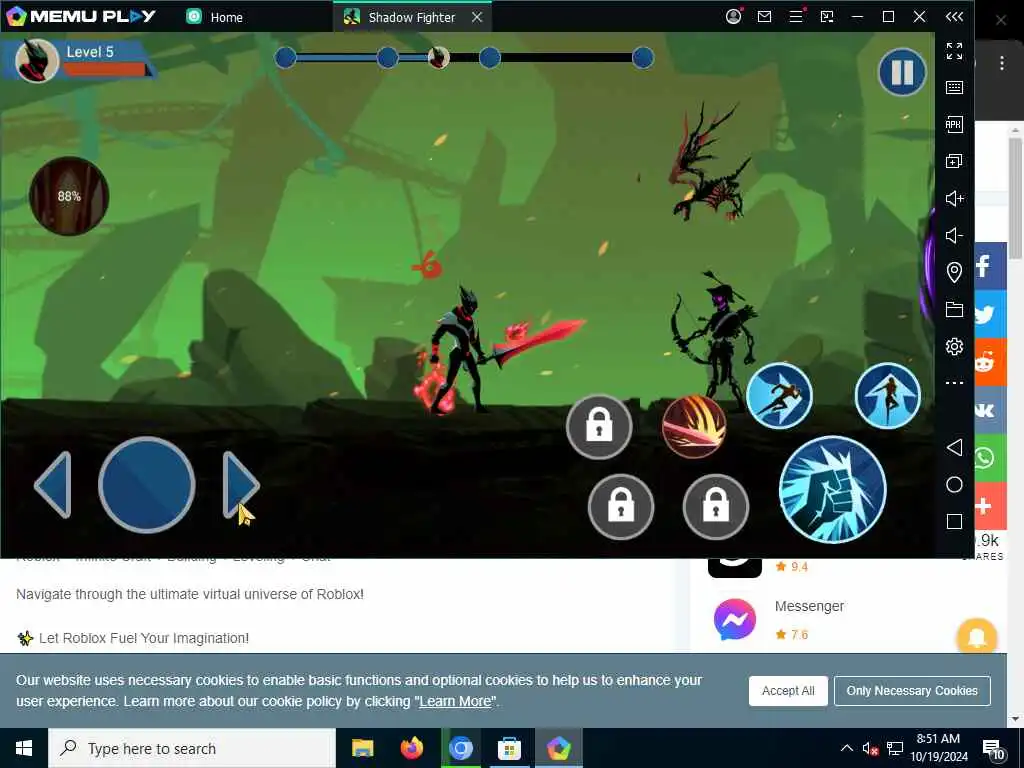Move the character left with arrow
Image resolution: width=1024 pixels, height=768 pixels.
tap(53, 485)
